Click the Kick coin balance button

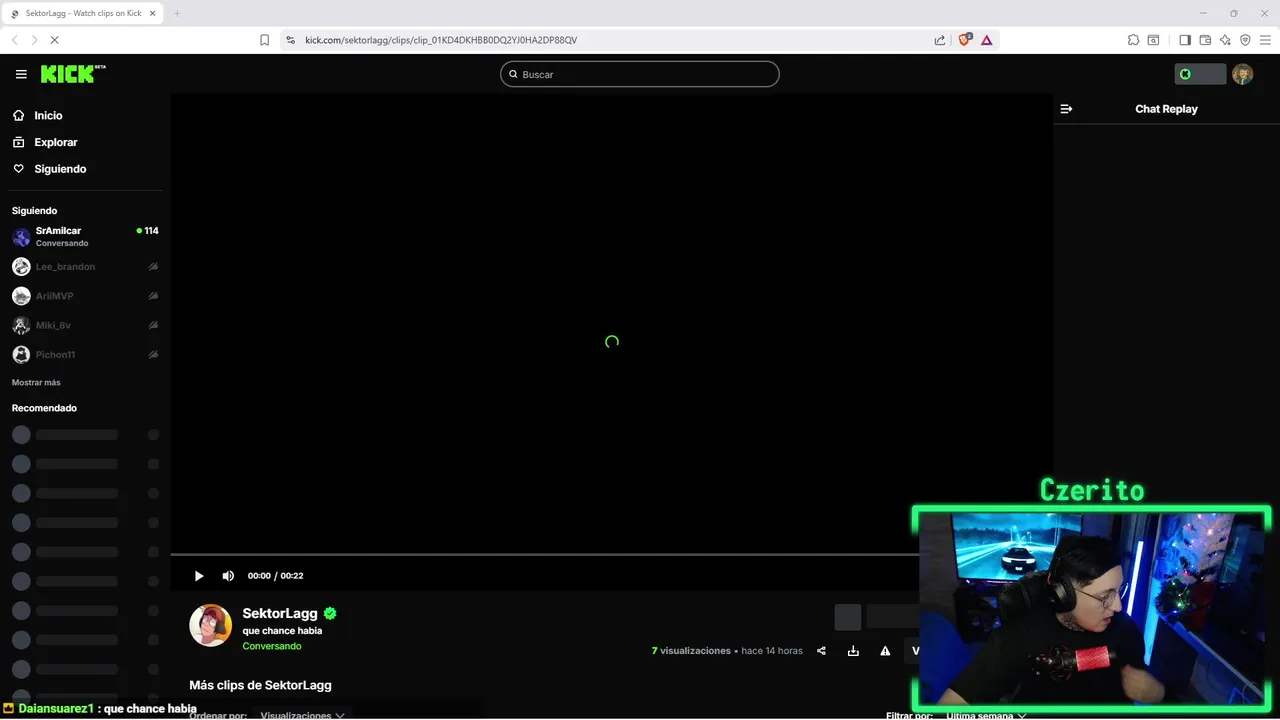pos(1200,74)
